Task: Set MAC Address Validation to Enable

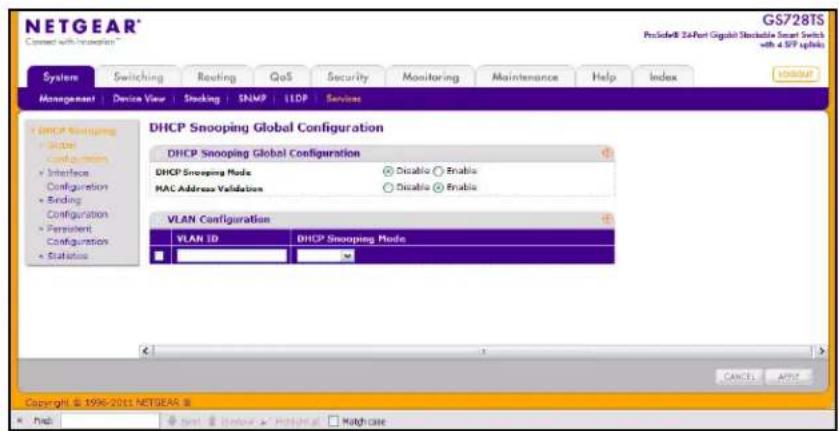Action: pos(438,187)
